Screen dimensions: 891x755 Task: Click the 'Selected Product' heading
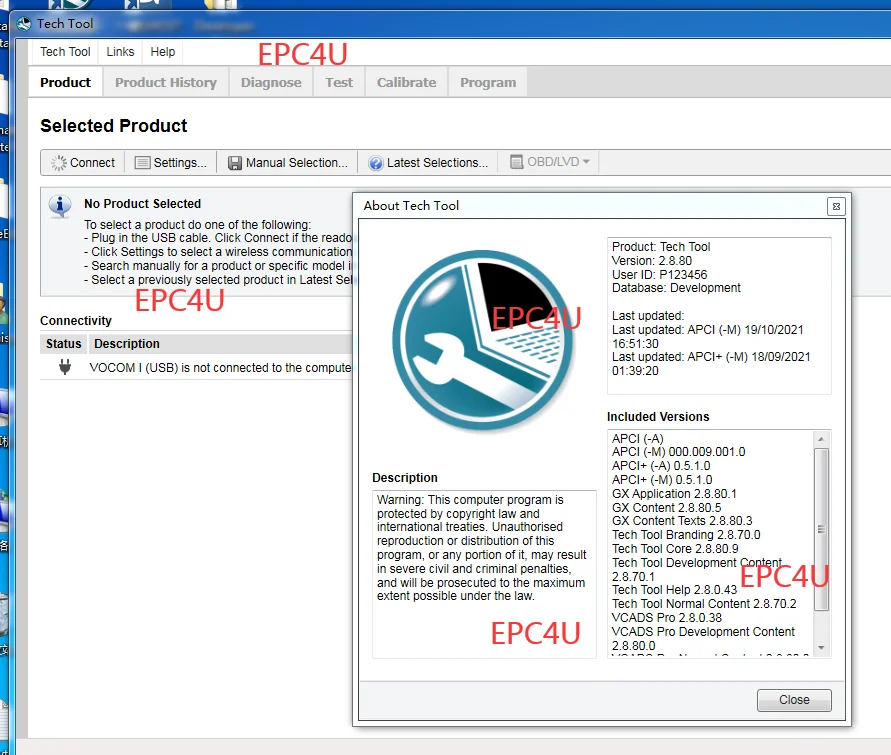click(114, 126)
